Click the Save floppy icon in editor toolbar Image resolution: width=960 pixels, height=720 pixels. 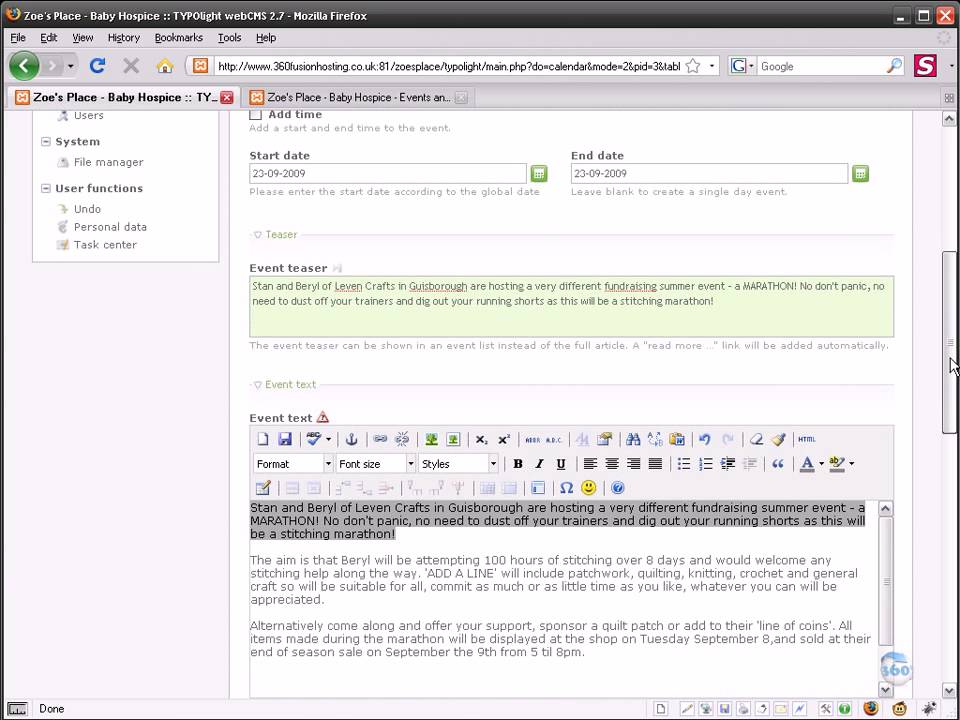click(285, 439)
